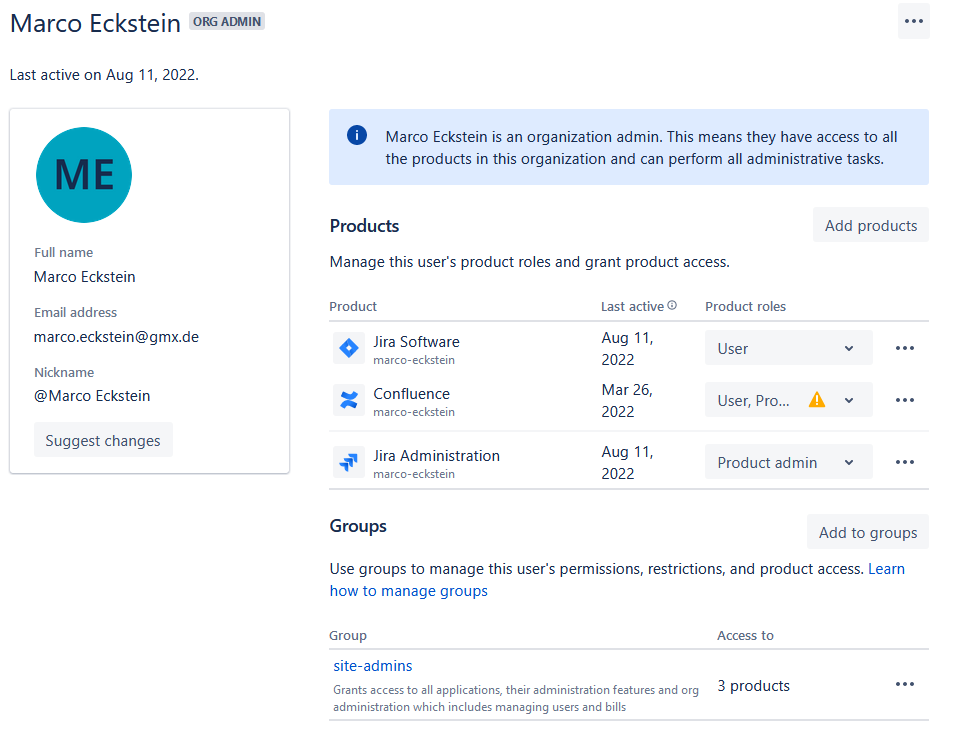Click the Add products button
The height and width of the screenshot is (733, 968).
click(x=870, y=224)
